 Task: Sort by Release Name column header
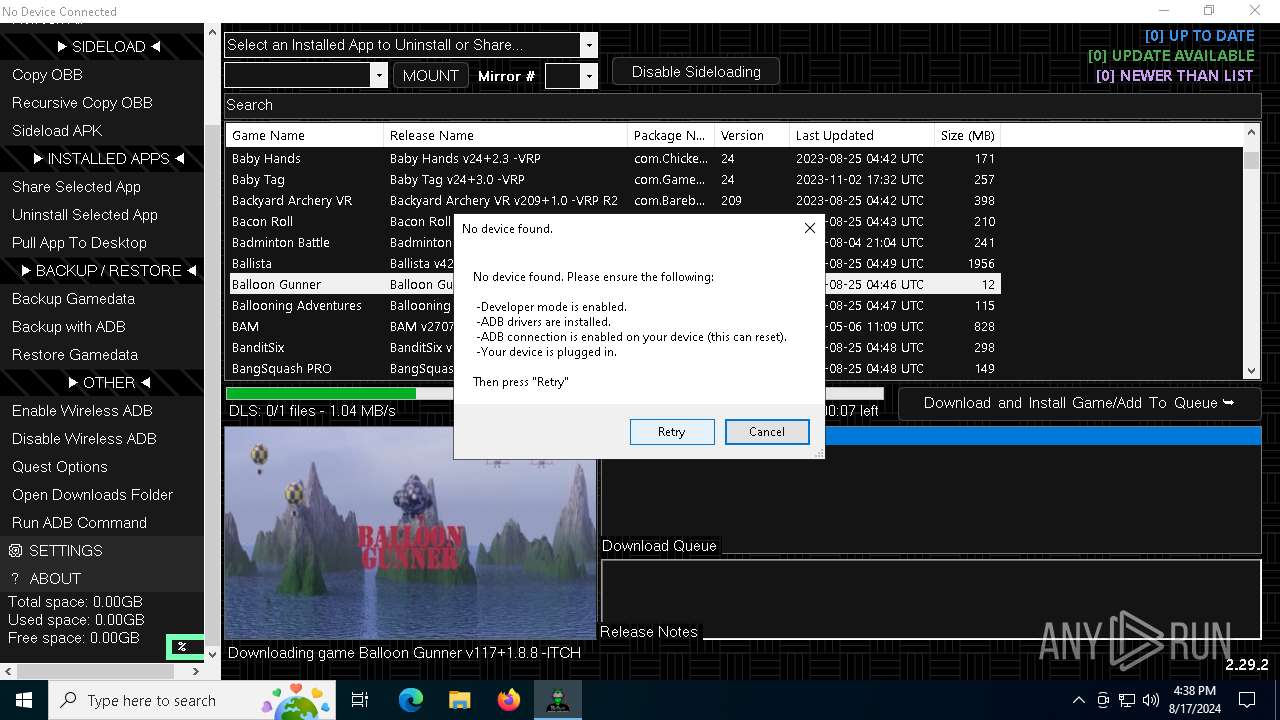click(505, 135)
